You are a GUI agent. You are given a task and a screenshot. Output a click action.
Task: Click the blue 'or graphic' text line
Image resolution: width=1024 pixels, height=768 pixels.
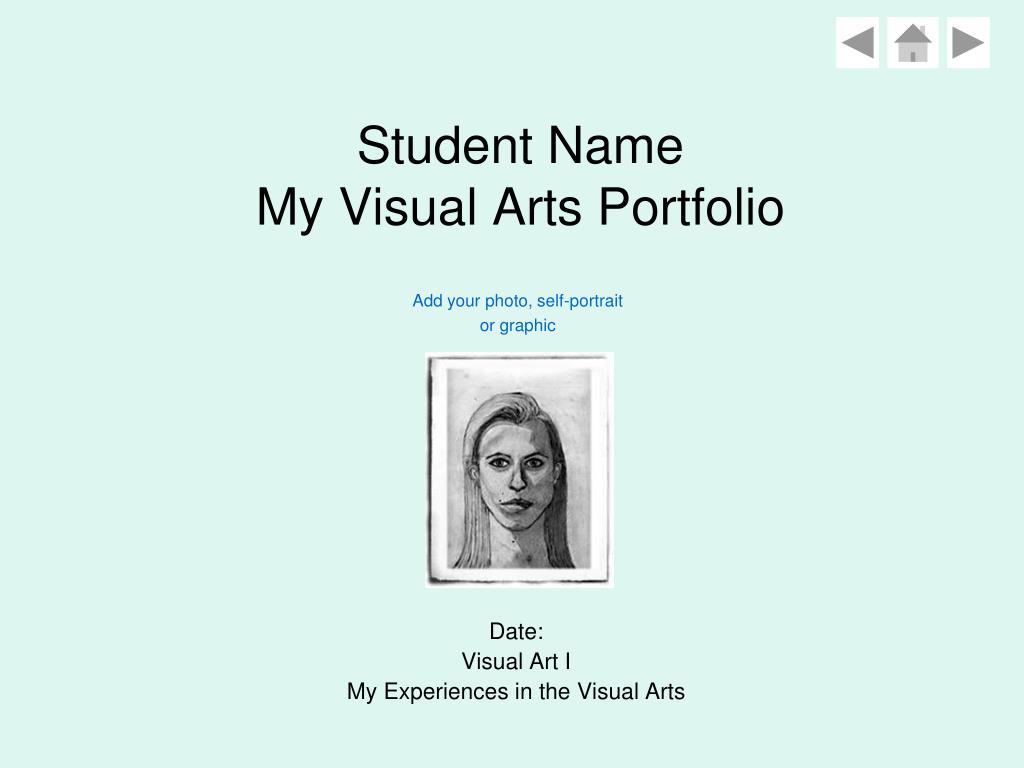517,325
